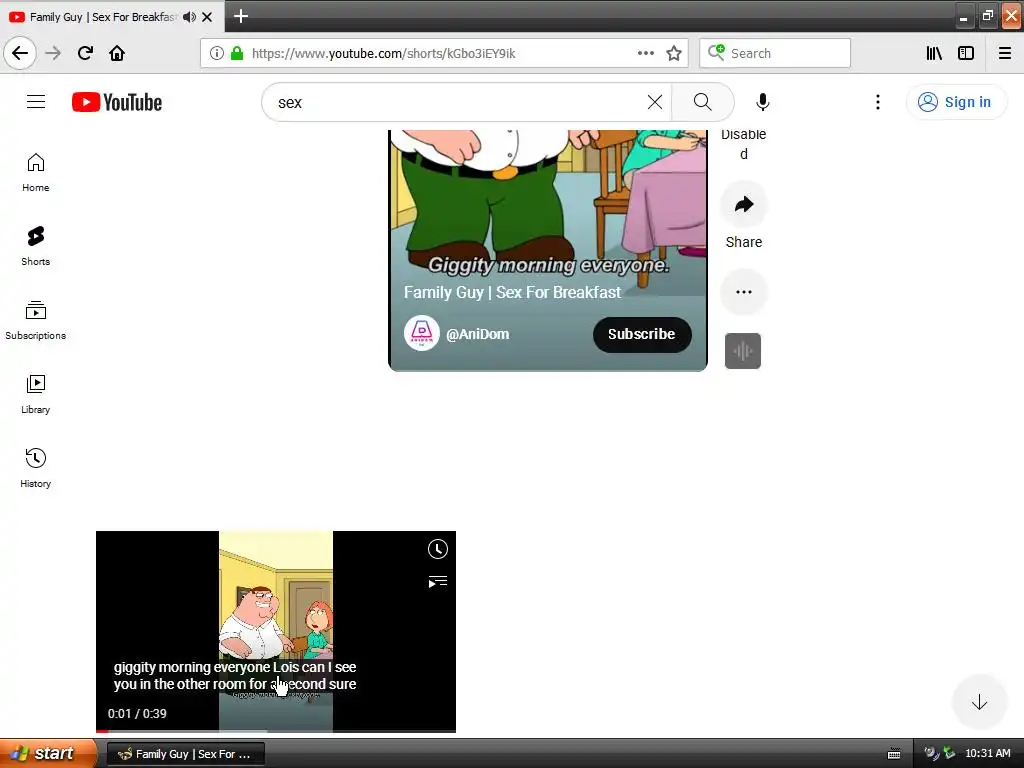
Task: Go to next Short with down arrow
Action: coord(978,702)
